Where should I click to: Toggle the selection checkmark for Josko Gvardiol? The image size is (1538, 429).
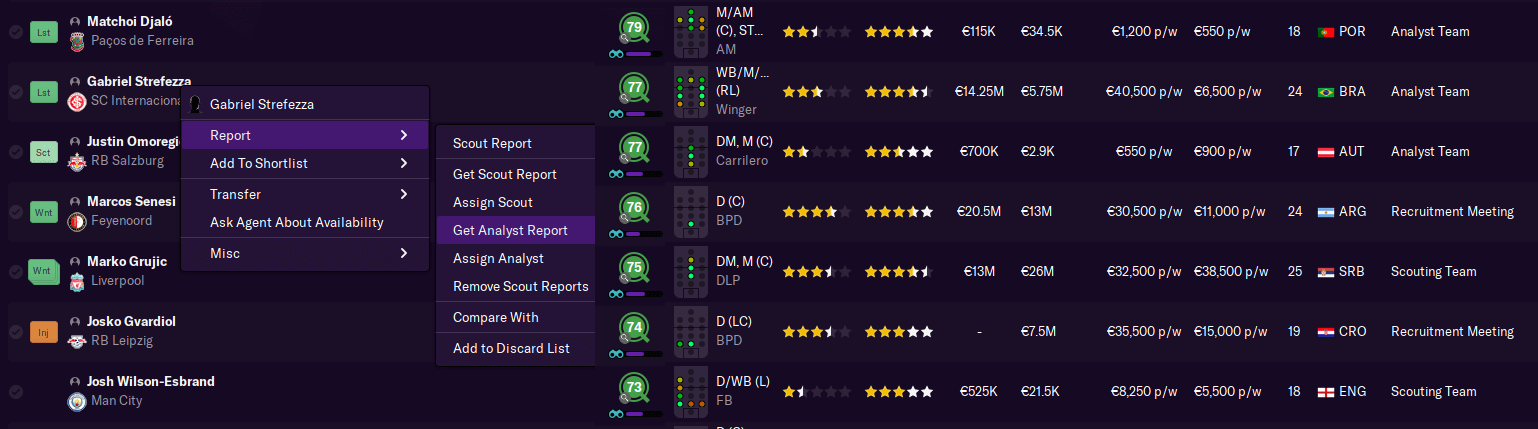tap(16, 332)
